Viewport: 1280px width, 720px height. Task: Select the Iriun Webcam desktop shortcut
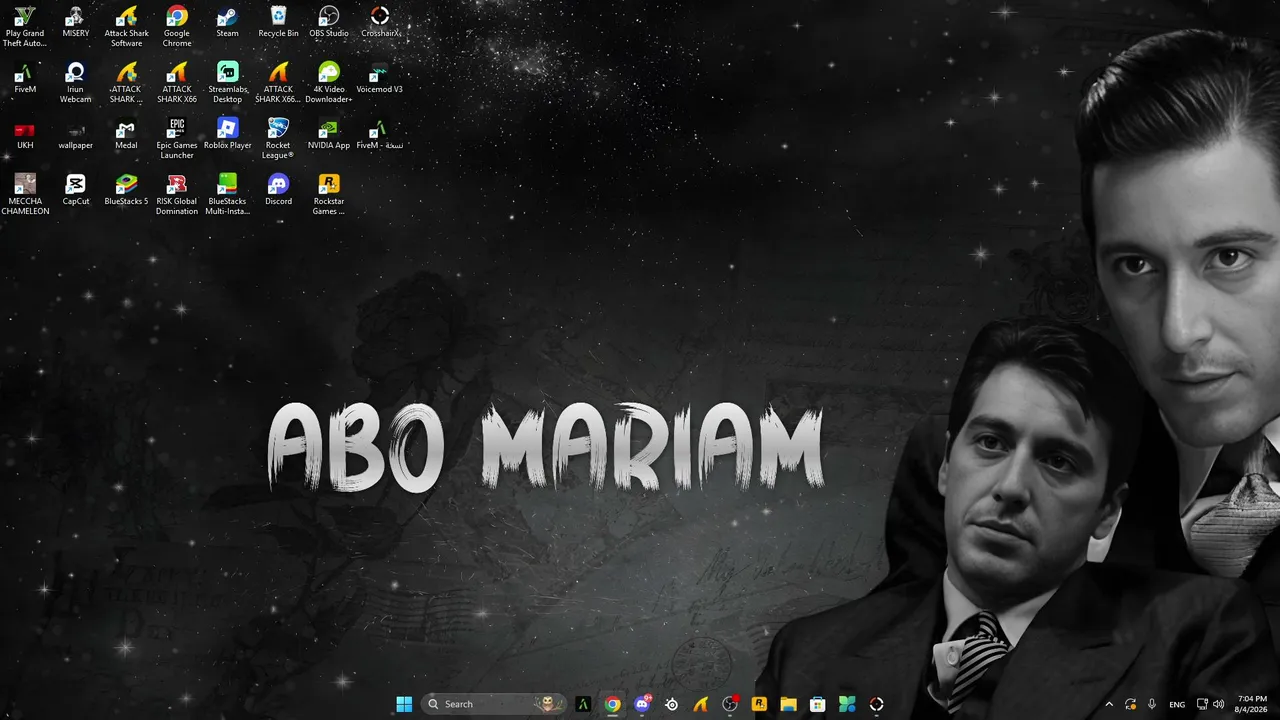pos(76,83)
